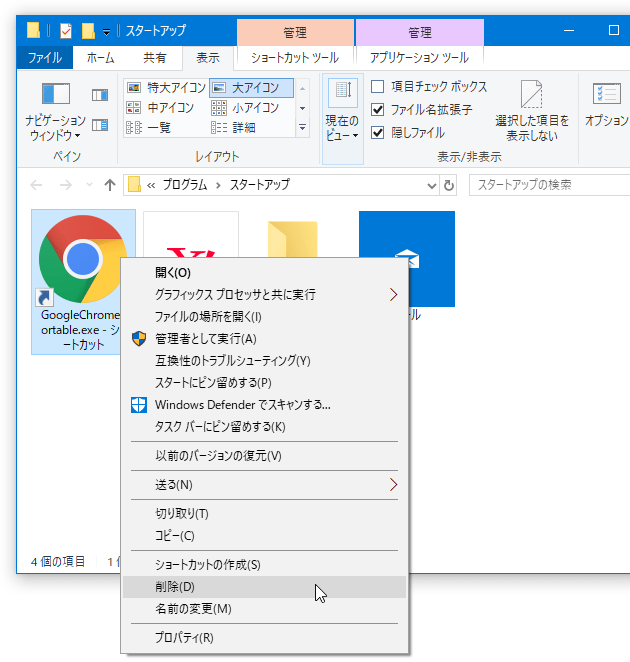Select the GoogleChromePortable shortcut icon
Screen dimensions: 630x662
83,258
